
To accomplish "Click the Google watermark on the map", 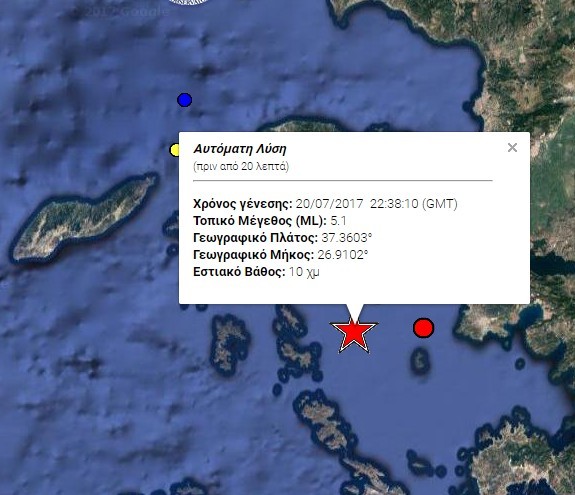I will (x=125, y=11).
